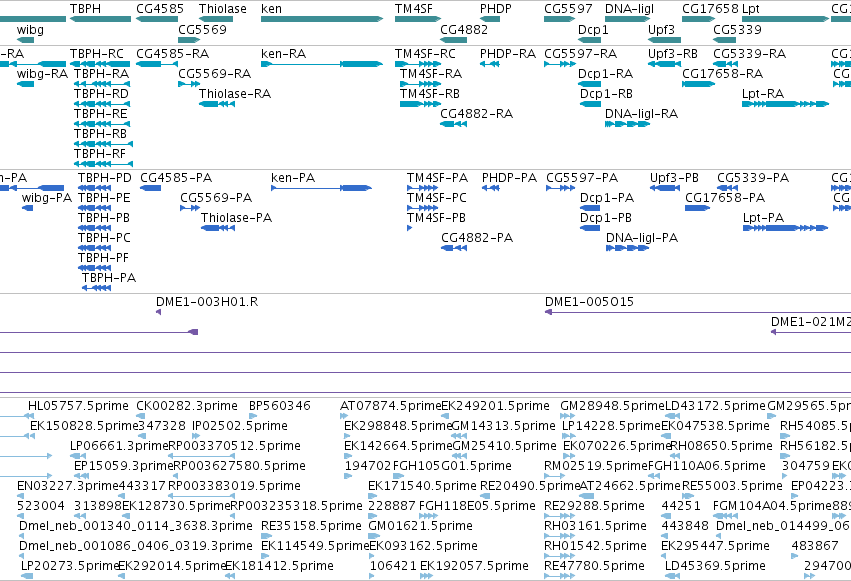Click the ken-RA transcript line
Screen dimensions: 851x581
click(322, 64)
